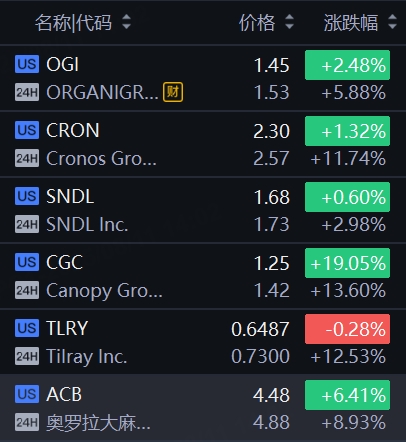Open the CRON stock row

point(203,144)
